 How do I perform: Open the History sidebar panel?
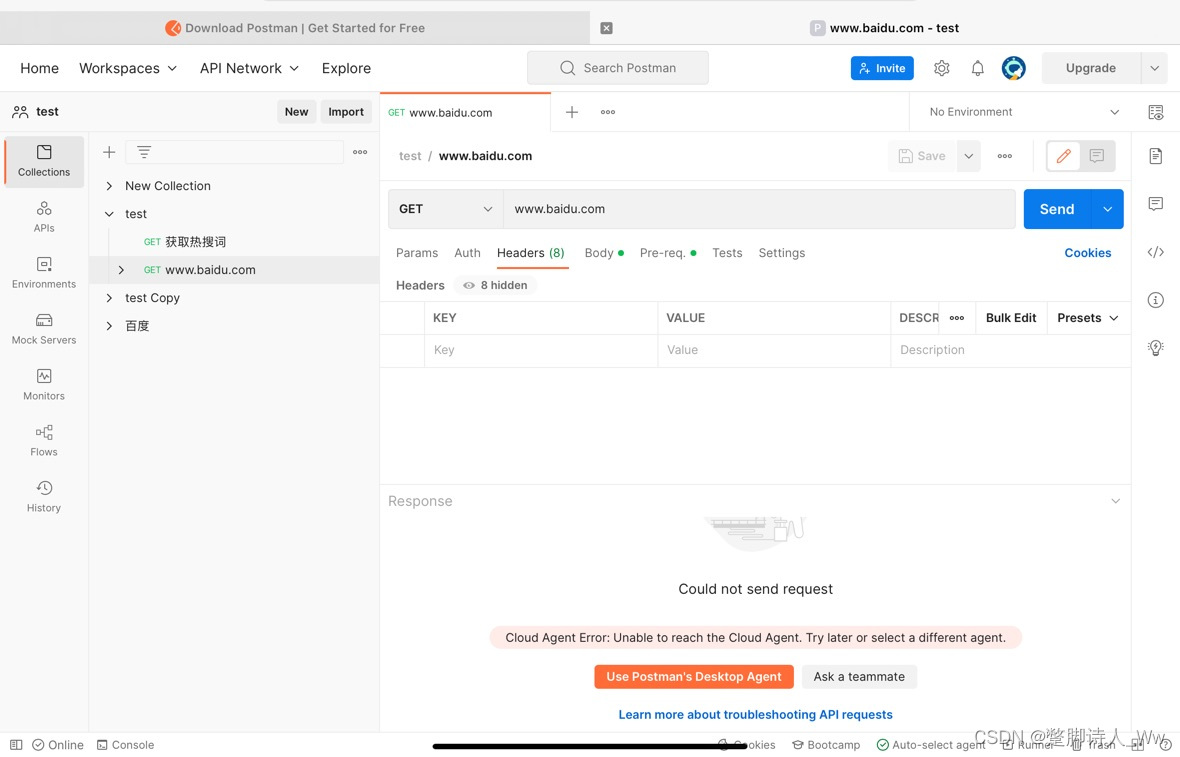(x=44, y=497)
